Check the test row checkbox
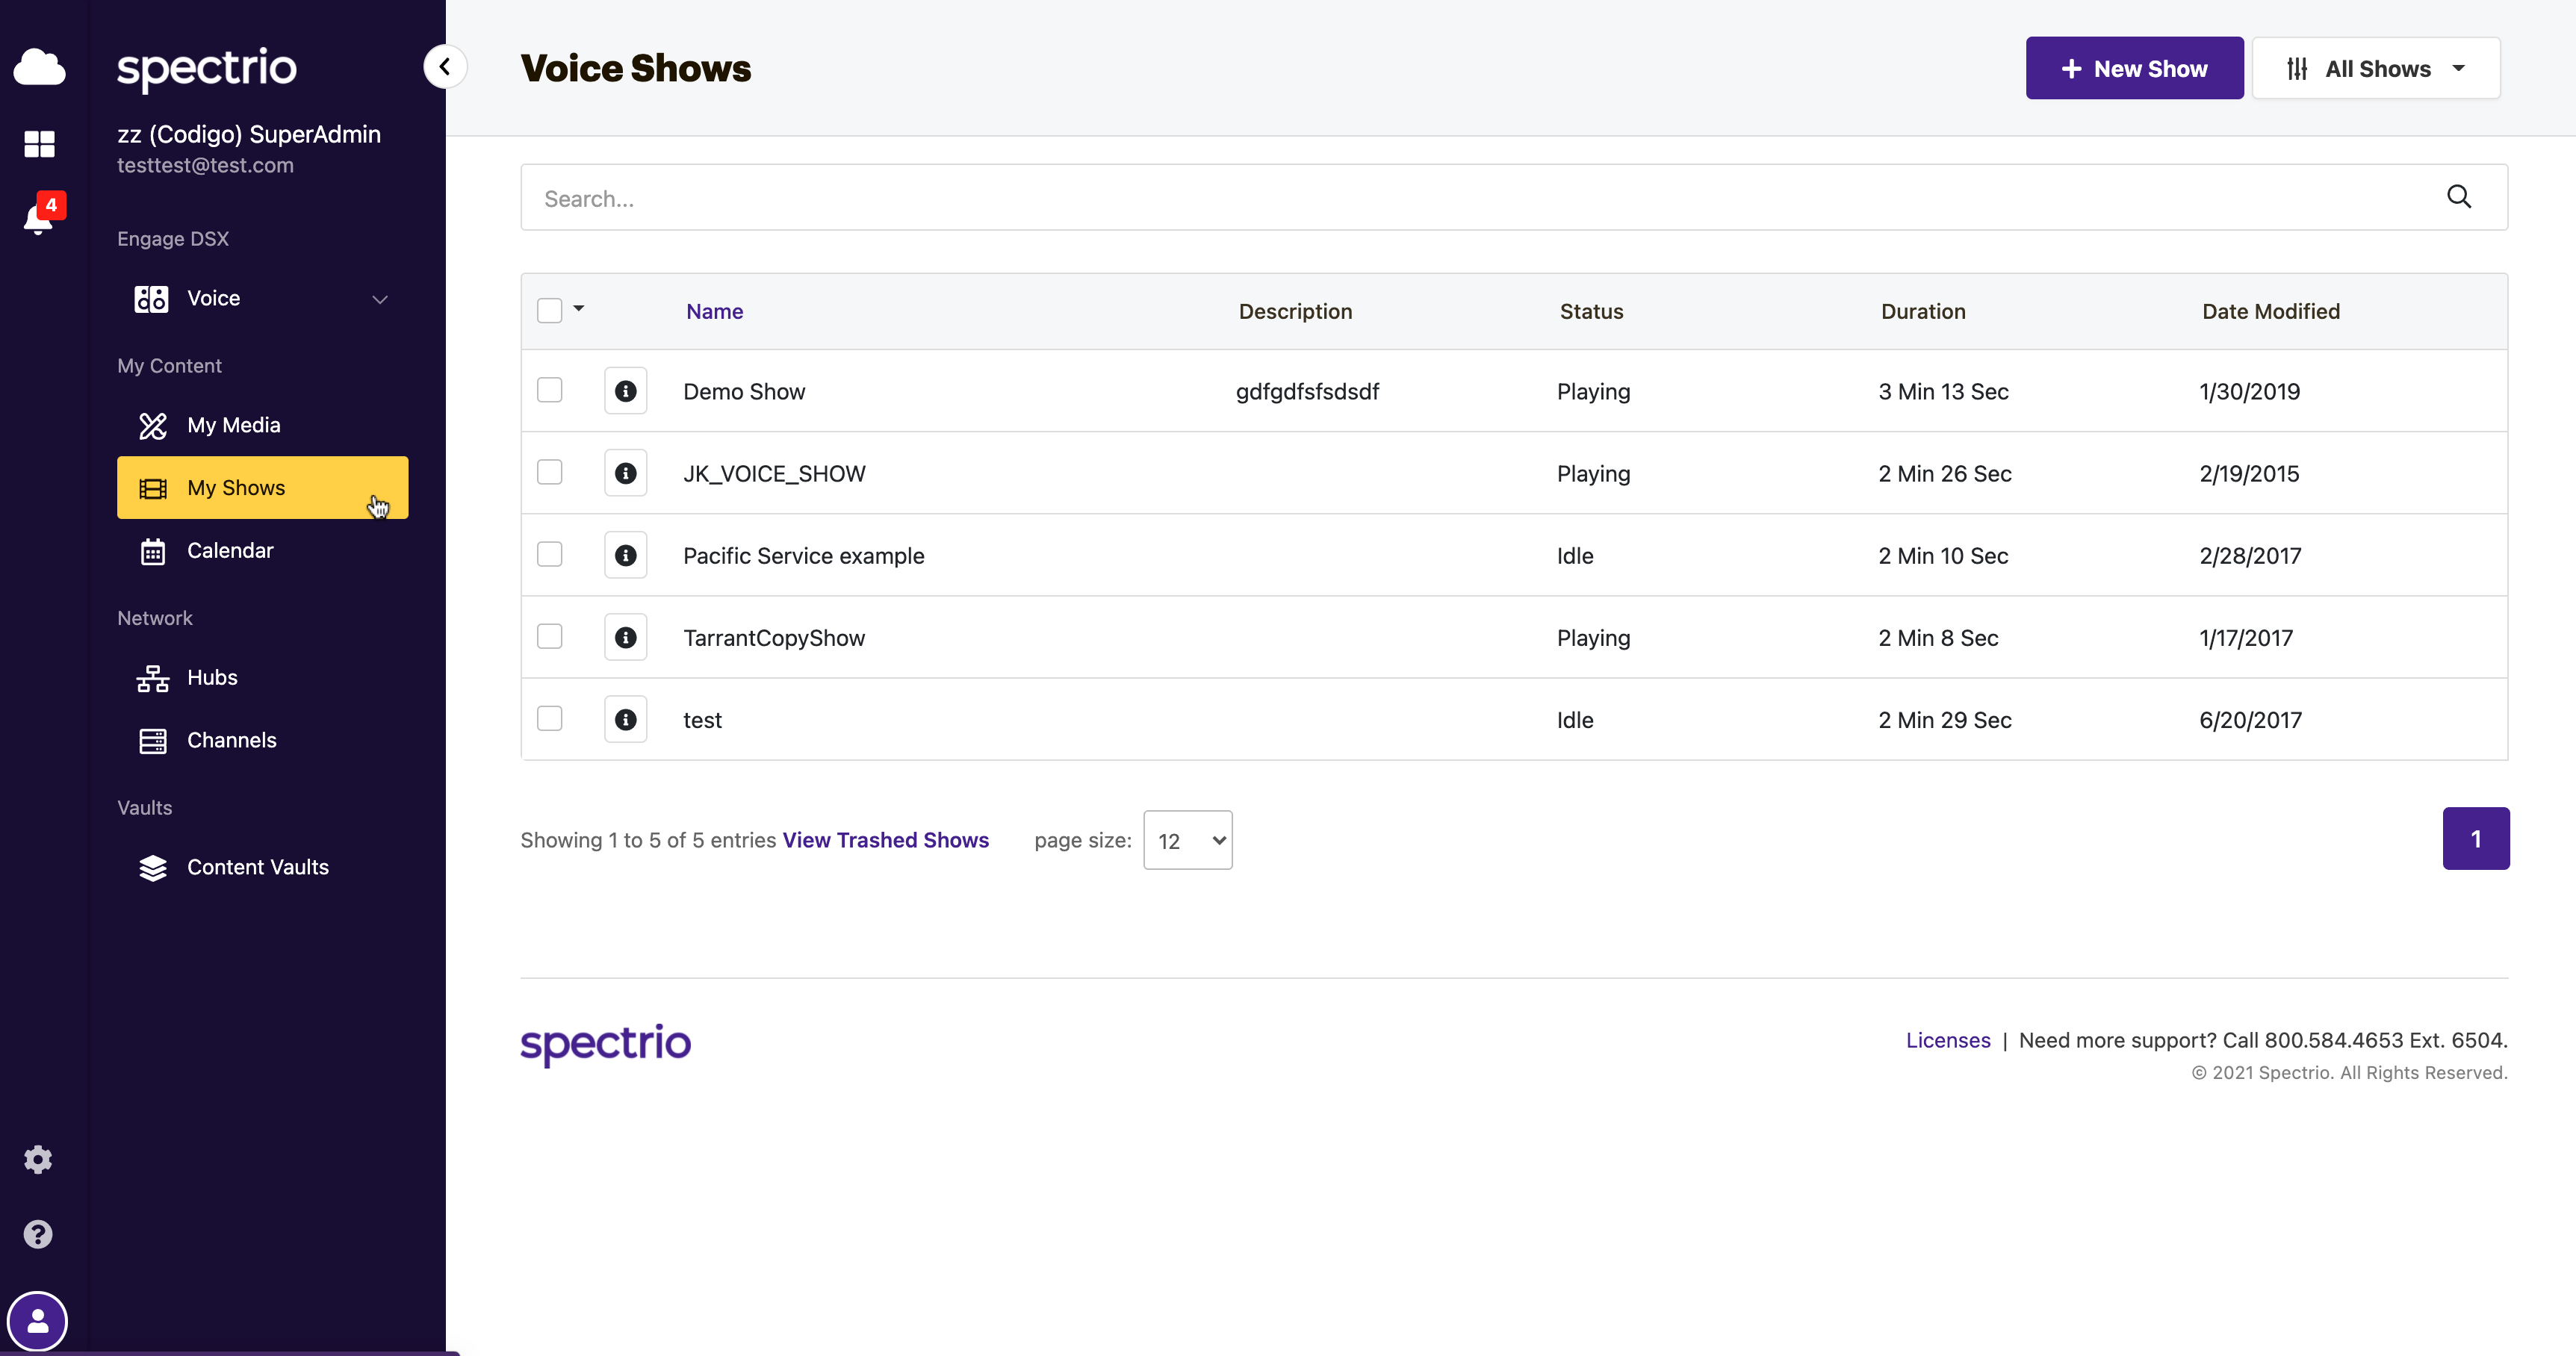This screenshot has width=2576, height=1356. click(x=550, y=717)
